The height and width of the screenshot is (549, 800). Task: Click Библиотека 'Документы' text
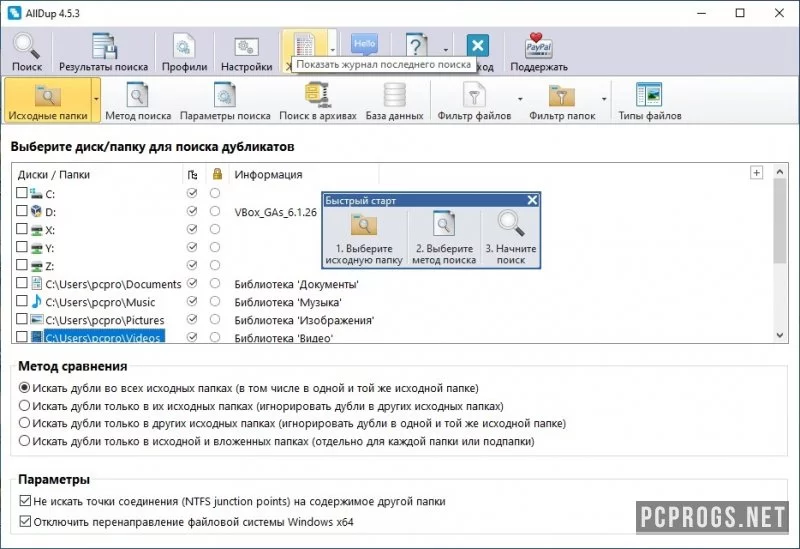point(296,284)
